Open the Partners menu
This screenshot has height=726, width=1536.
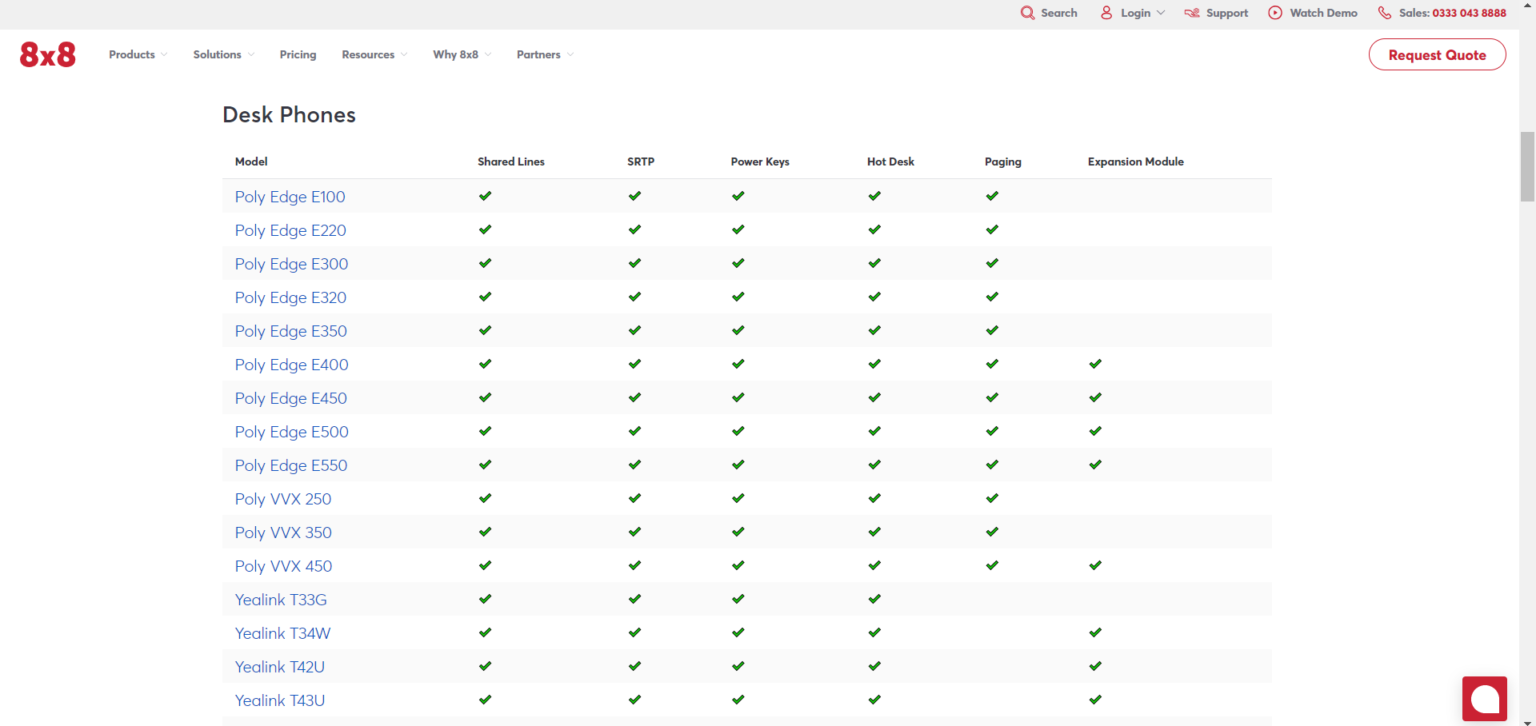[x=545, y=55]
